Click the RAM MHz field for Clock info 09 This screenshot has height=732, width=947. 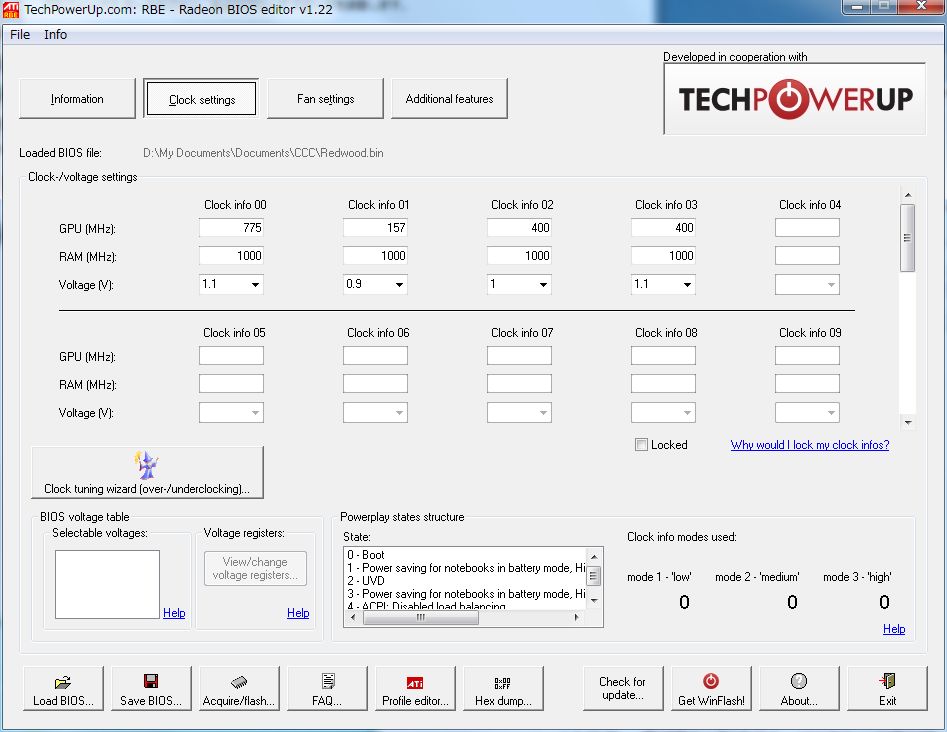coord(807,384)
